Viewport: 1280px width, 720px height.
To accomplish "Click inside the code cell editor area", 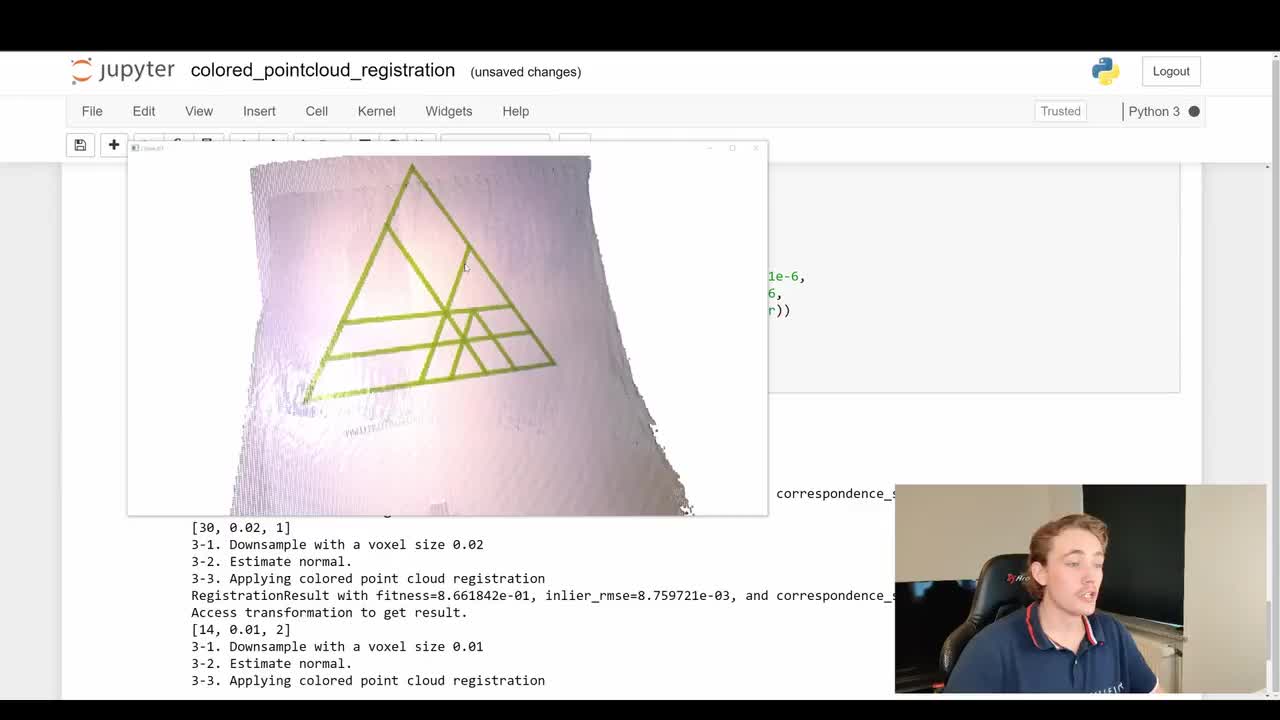I will (x=974, y=278).
